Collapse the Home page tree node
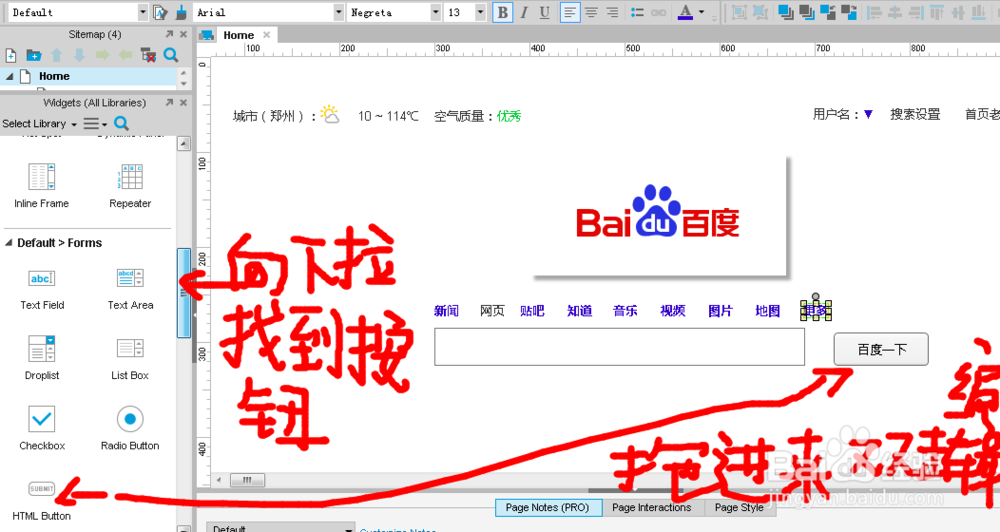The image size is (1000, 532). [9, 76]
